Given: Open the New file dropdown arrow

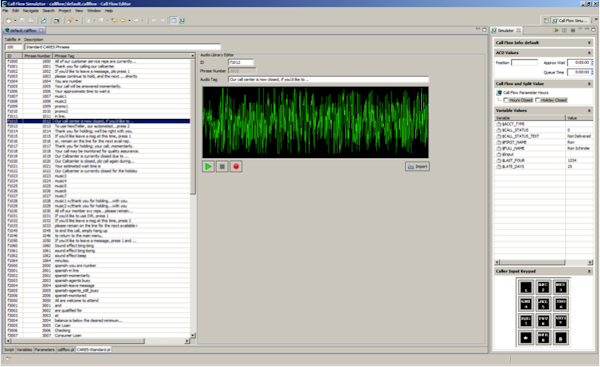Looking at the screenshot, I should (x=15, y=21).
